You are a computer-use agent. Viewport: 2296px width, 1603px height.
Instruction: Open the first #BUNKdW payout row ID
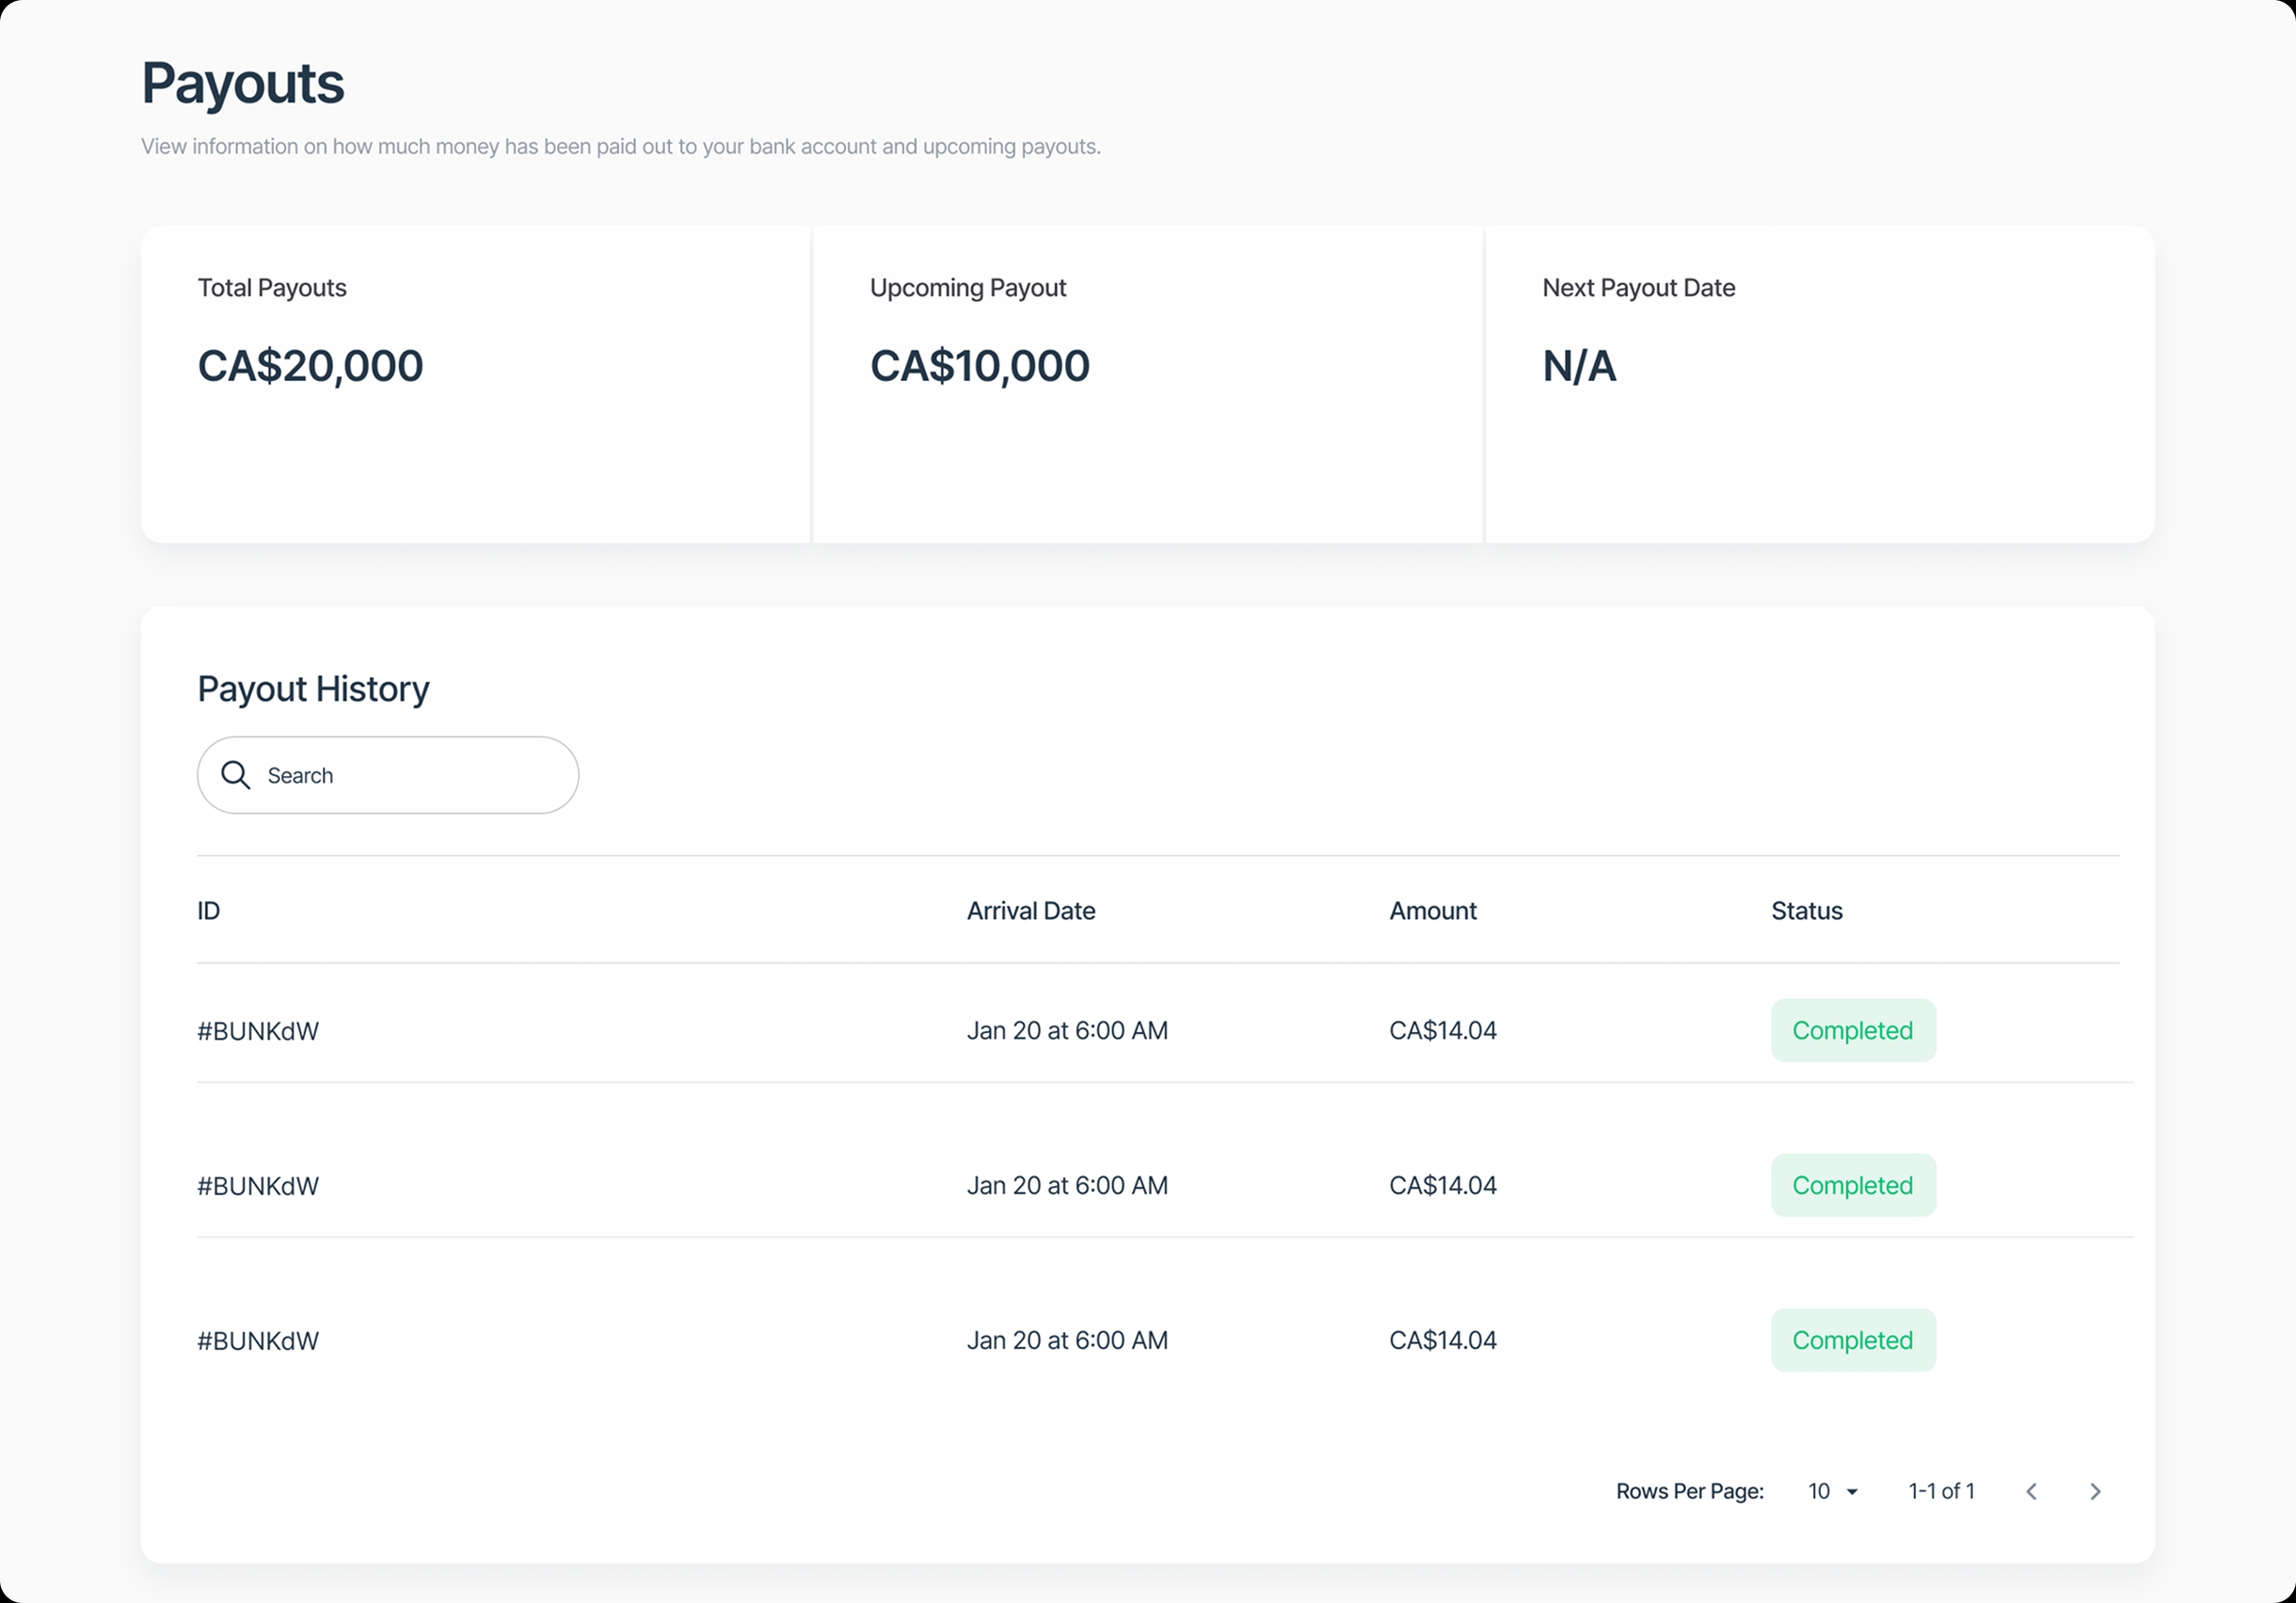258,1031
